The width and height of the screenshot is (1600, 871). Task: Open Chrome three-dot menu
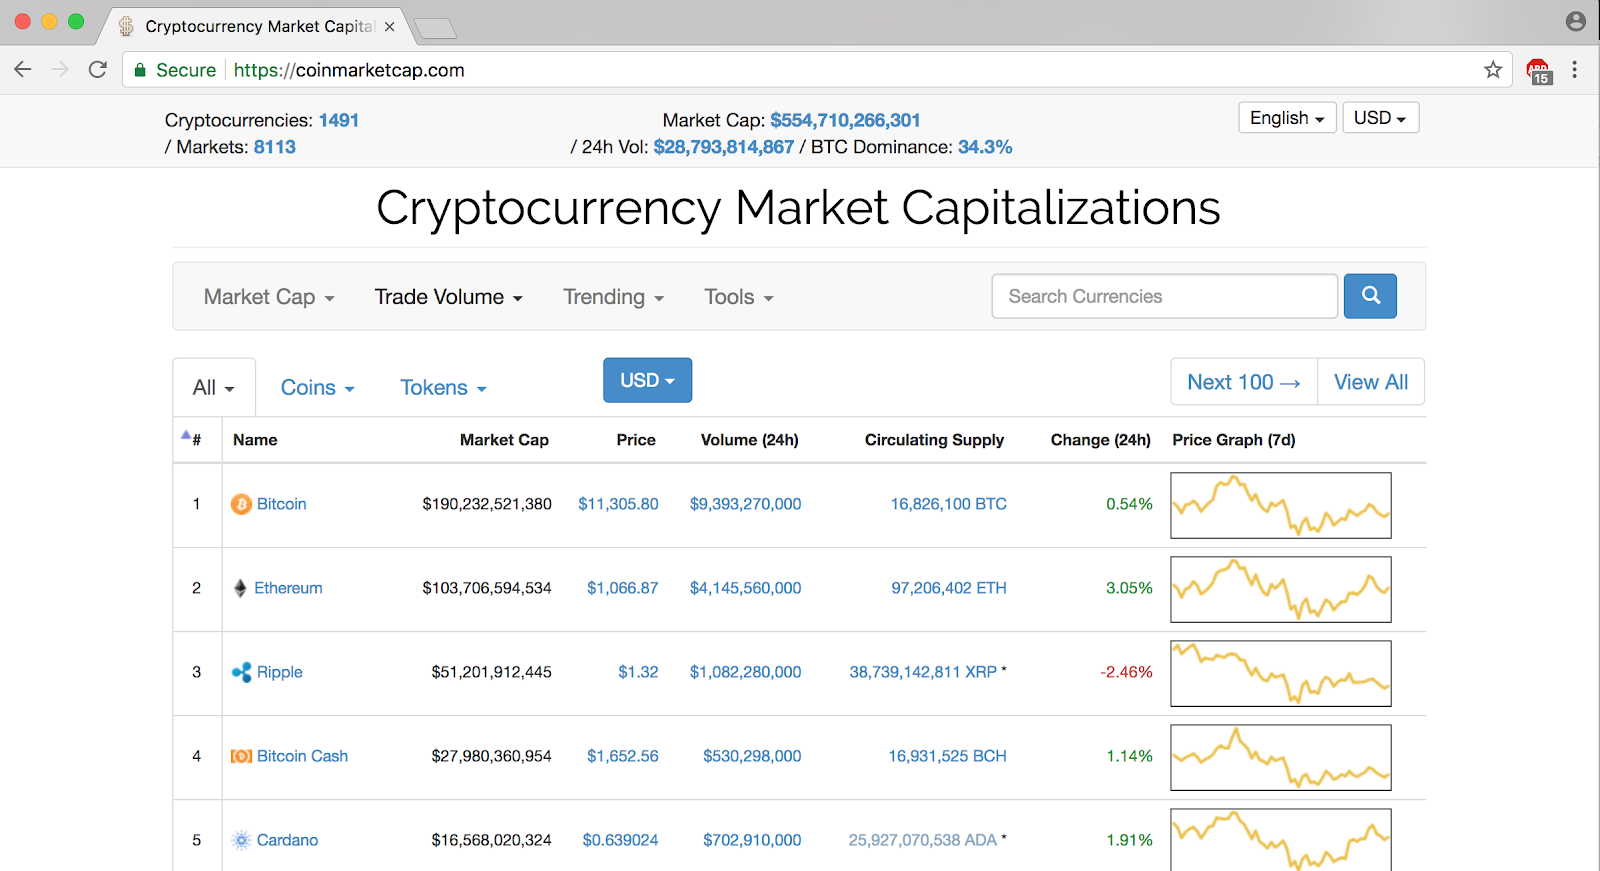(x=1575, y=69)
